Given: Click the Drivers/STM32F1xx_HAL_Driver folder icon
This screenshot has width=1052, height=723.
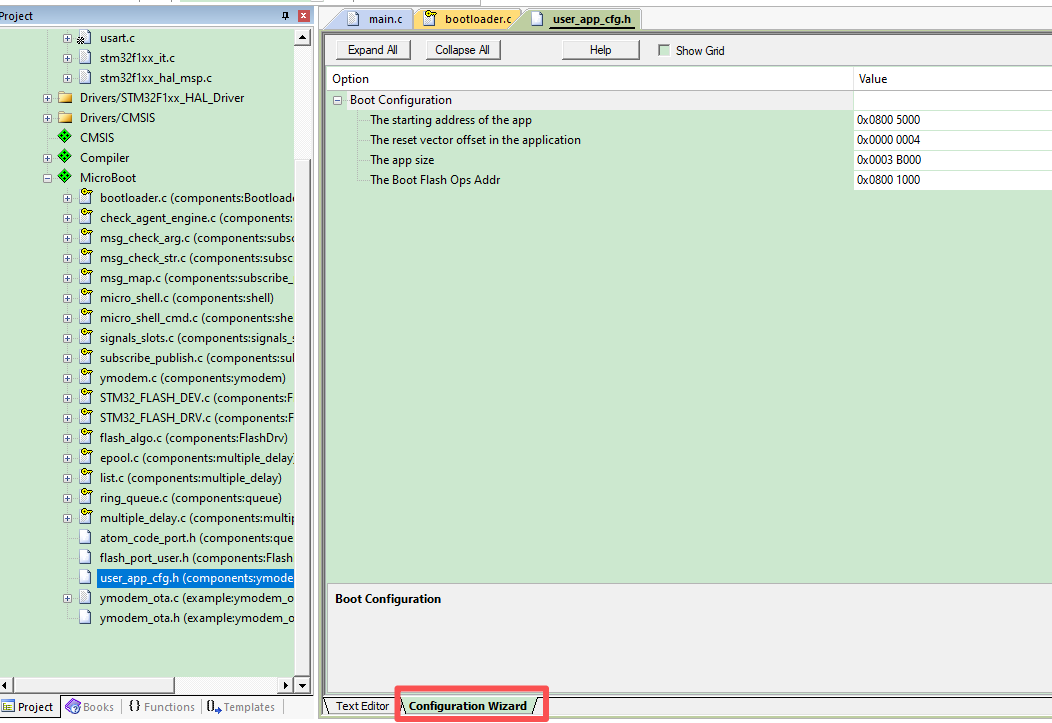Looking at the screenshot, I should pos(65,97).
